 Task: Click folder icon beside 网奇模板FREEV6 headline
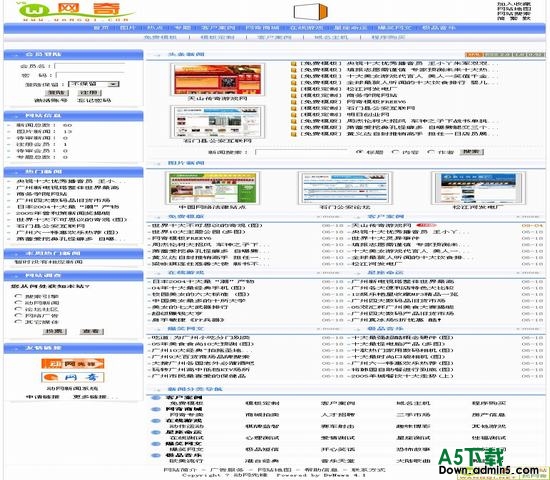coord(294,102)
